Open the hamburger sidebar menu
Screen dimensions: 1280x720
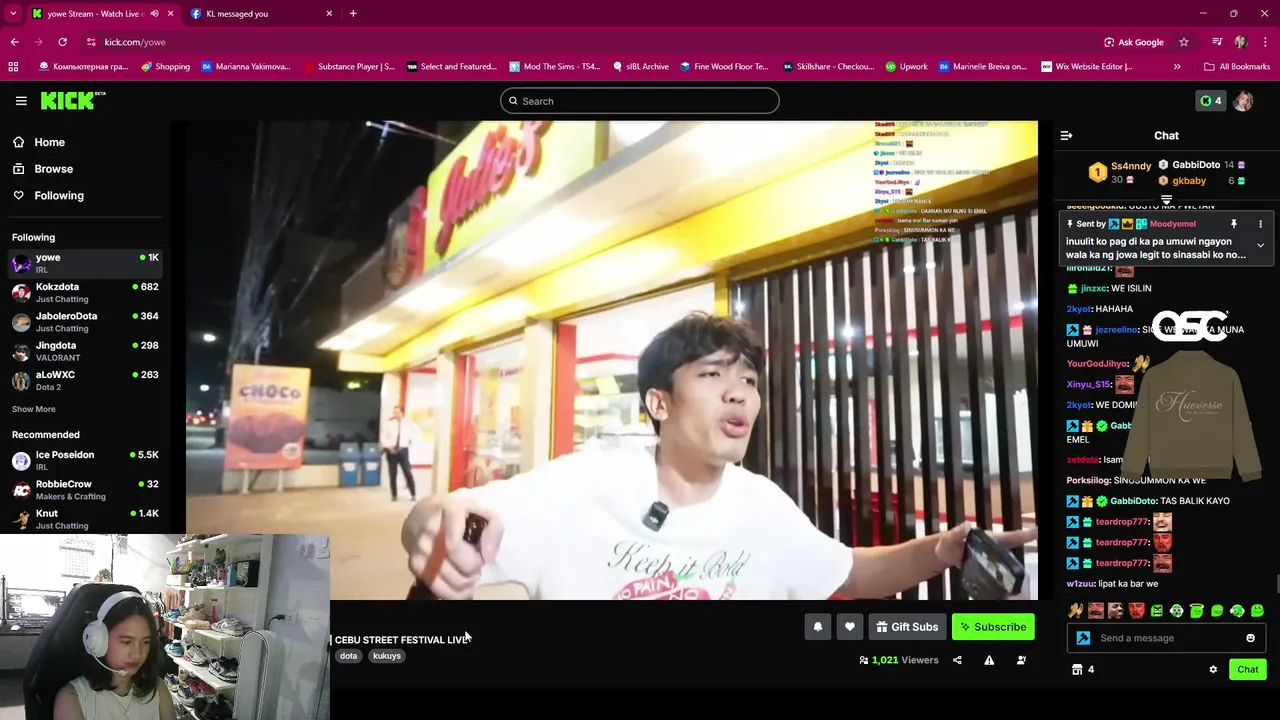(21, 100)
